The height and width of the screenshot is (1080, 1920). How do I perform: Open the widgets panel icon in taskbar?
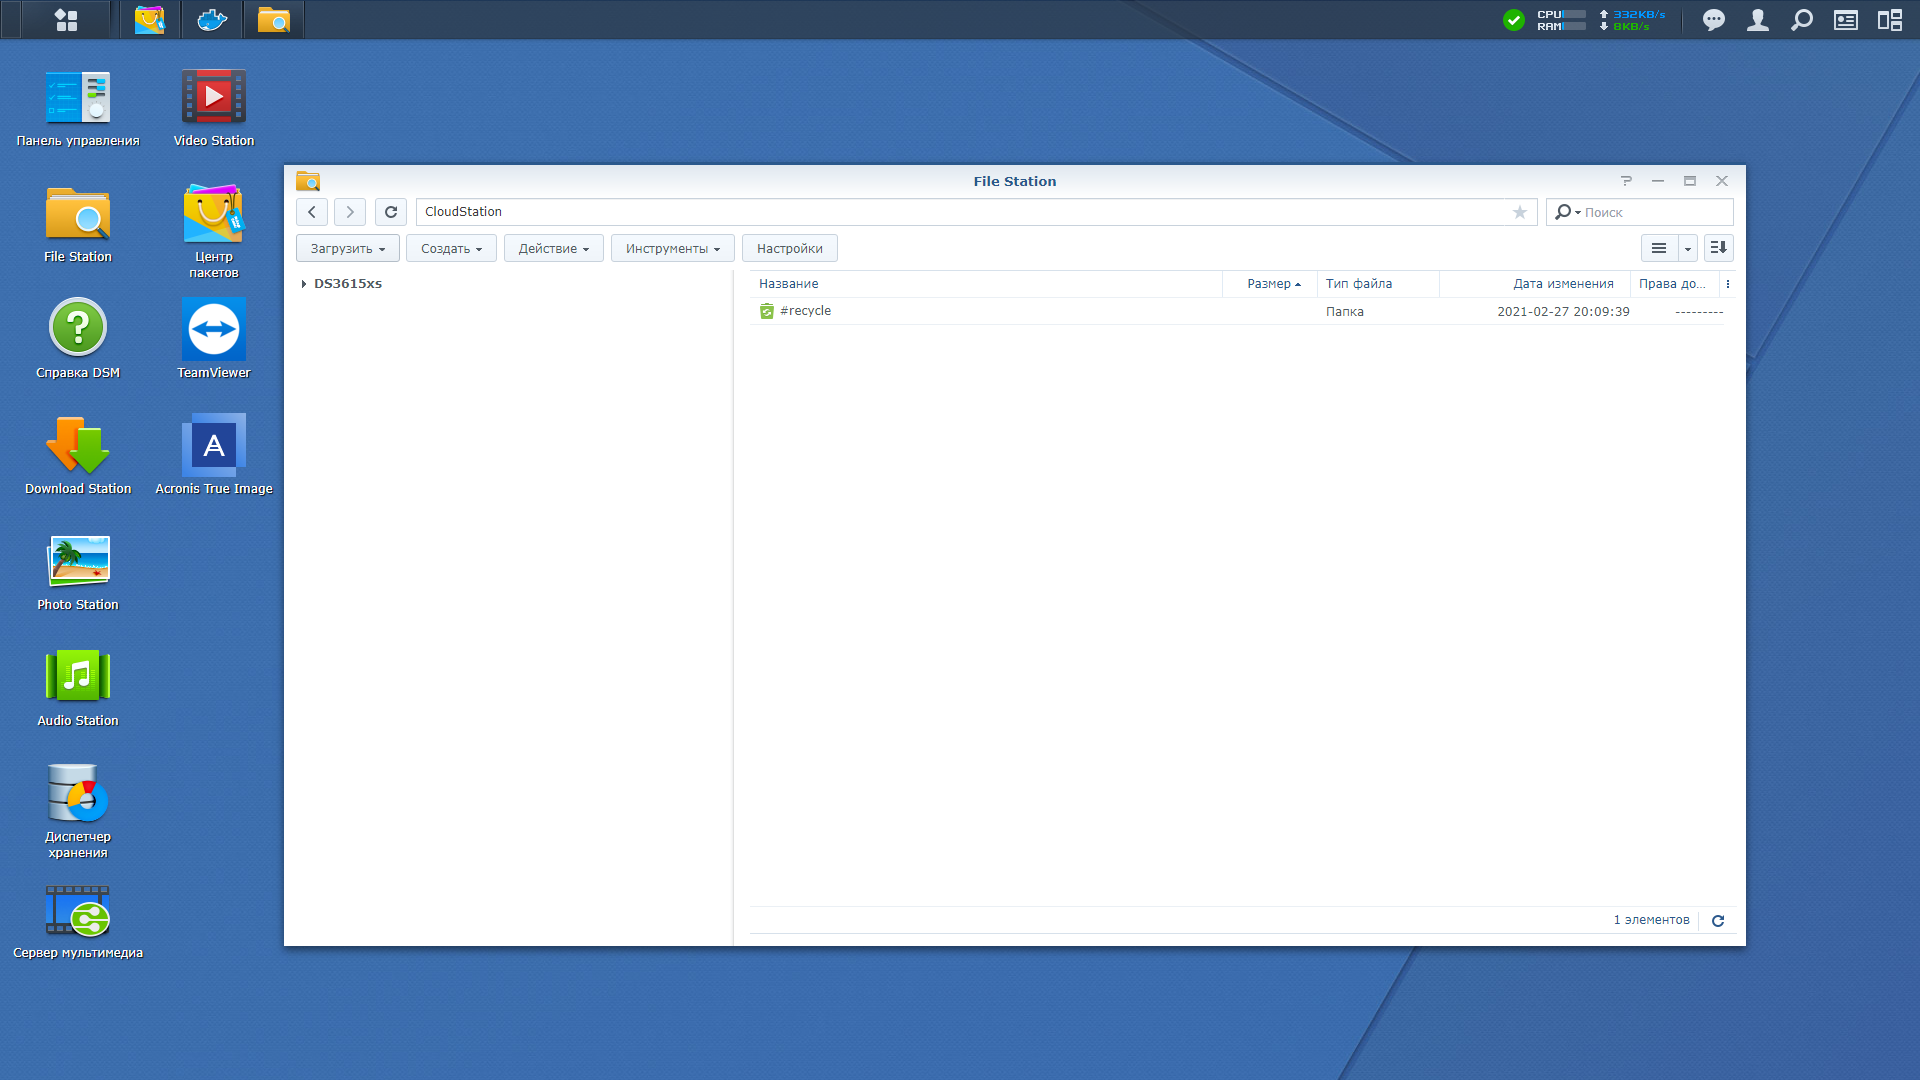pyautogui.click(x=1889, y=20)
